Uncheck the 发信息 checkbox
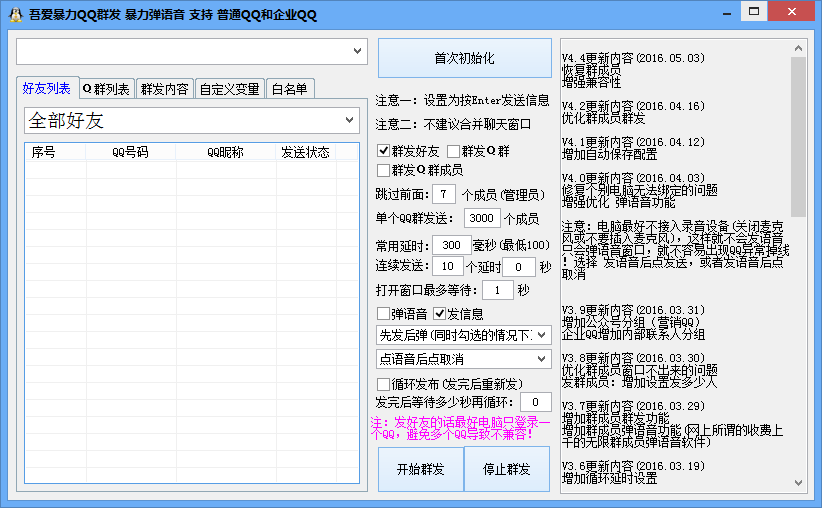This screenshot has height=508, width=822. point(439,314)
